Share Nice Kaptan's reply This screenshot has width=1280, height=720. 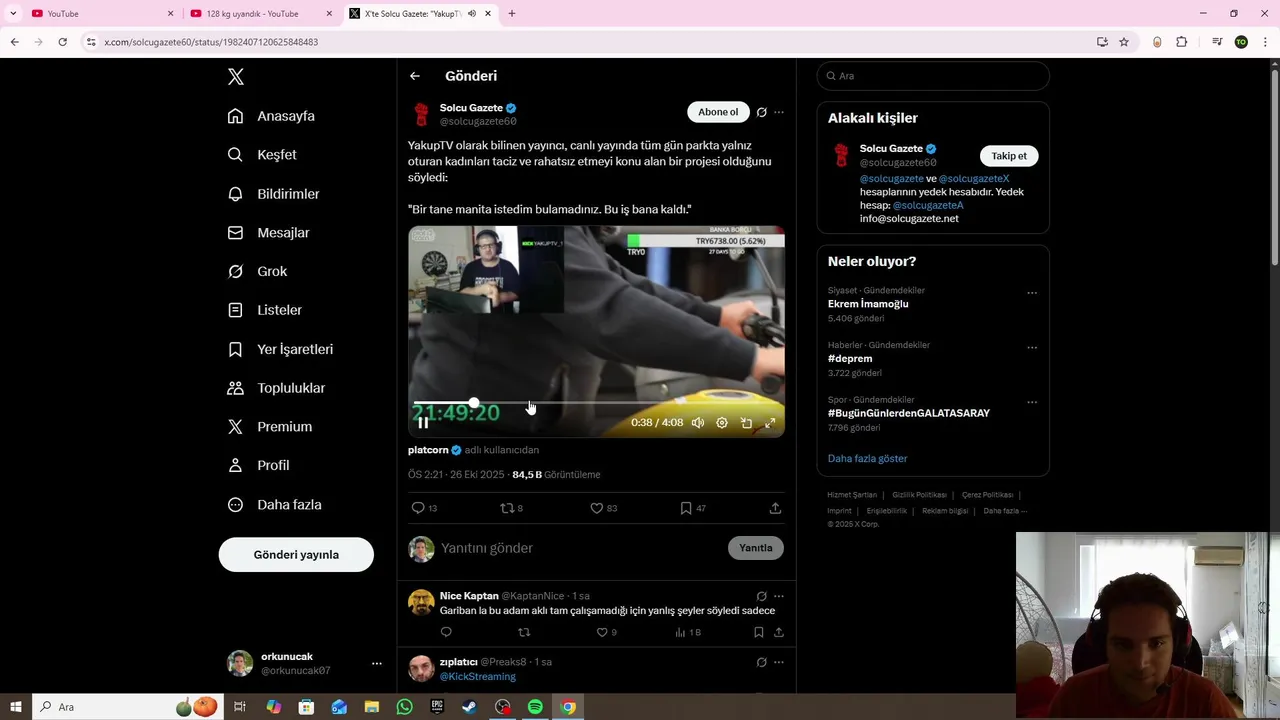point(779,632)
